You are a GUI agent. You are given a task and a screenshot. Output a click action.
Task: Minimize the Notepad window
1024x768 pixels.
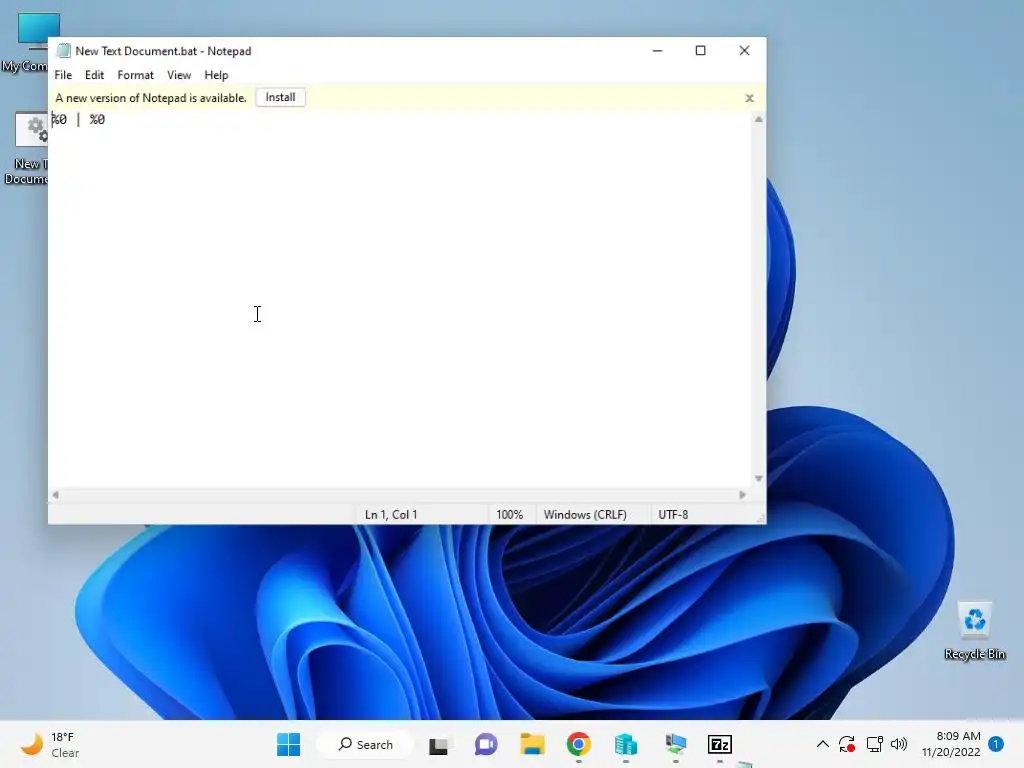tap(658, 51)
